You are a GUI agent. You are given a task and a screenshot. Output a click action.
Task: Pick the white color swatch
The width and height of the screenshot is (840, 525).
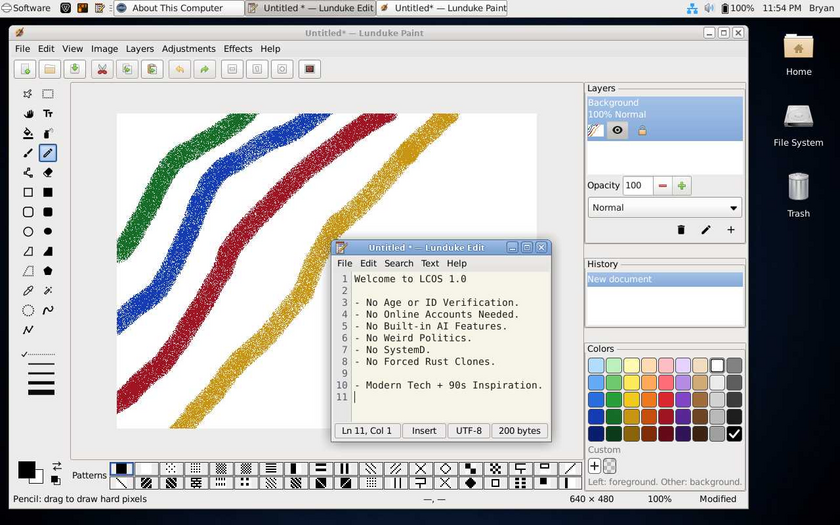pos(717,365)
